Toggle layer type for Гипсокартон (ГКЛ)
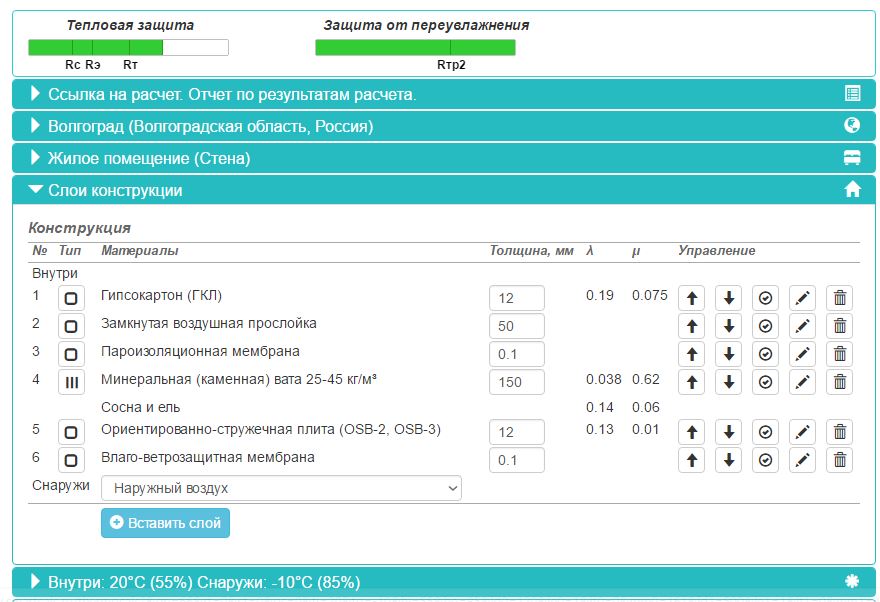Screen dimensions: 880x602 (71, 298)
